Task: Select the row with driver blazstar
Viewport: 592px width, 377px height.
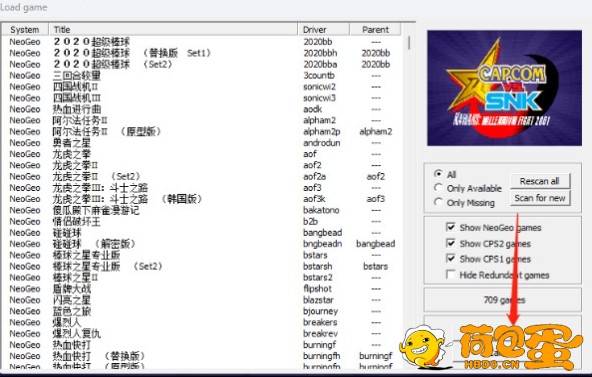Action: [202, 300]
